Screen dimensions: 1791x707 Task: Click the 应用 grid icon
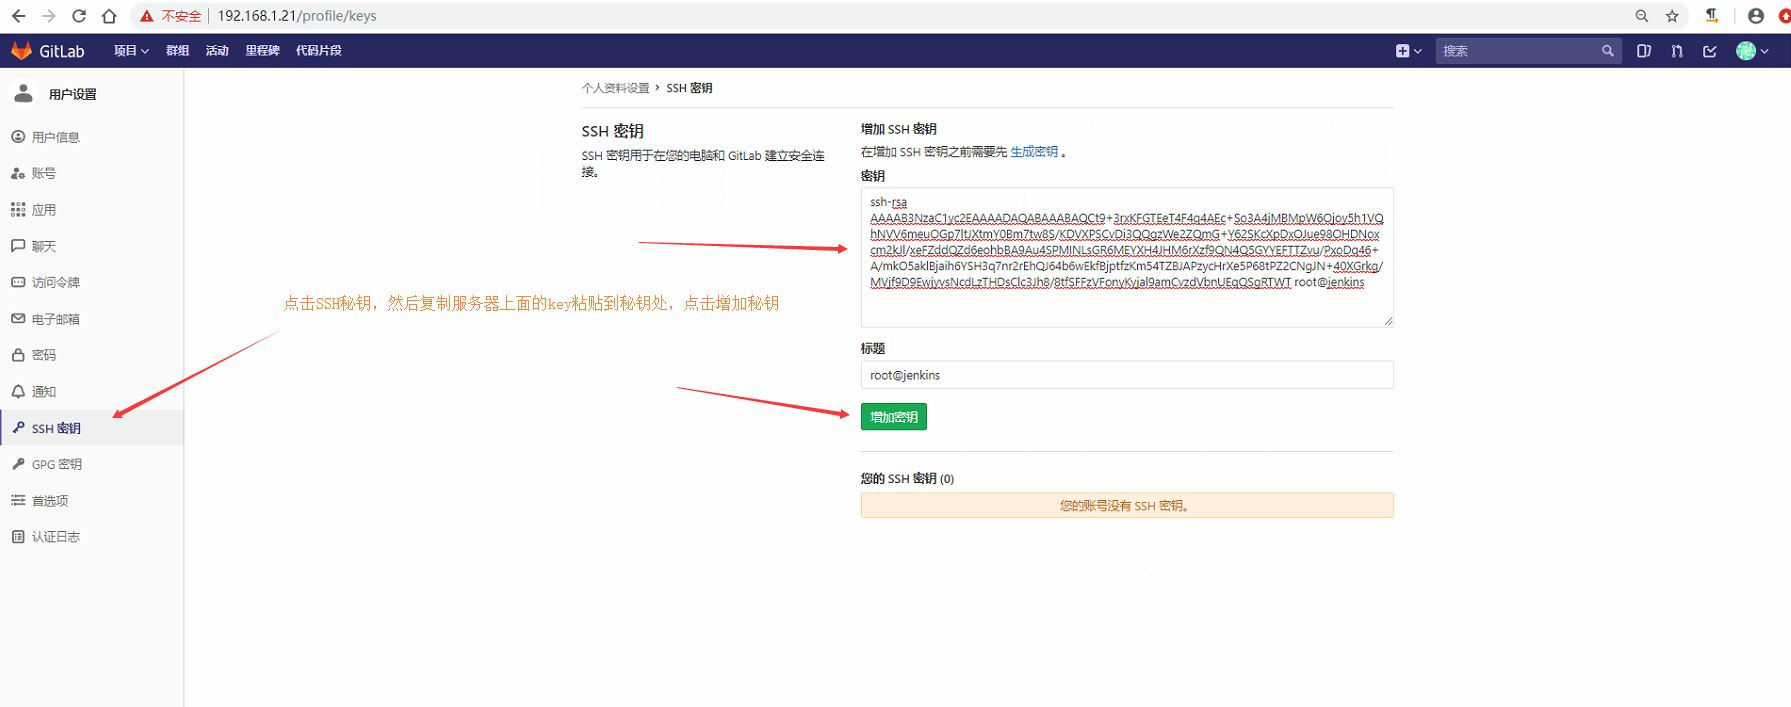click(x=18, y=210)
